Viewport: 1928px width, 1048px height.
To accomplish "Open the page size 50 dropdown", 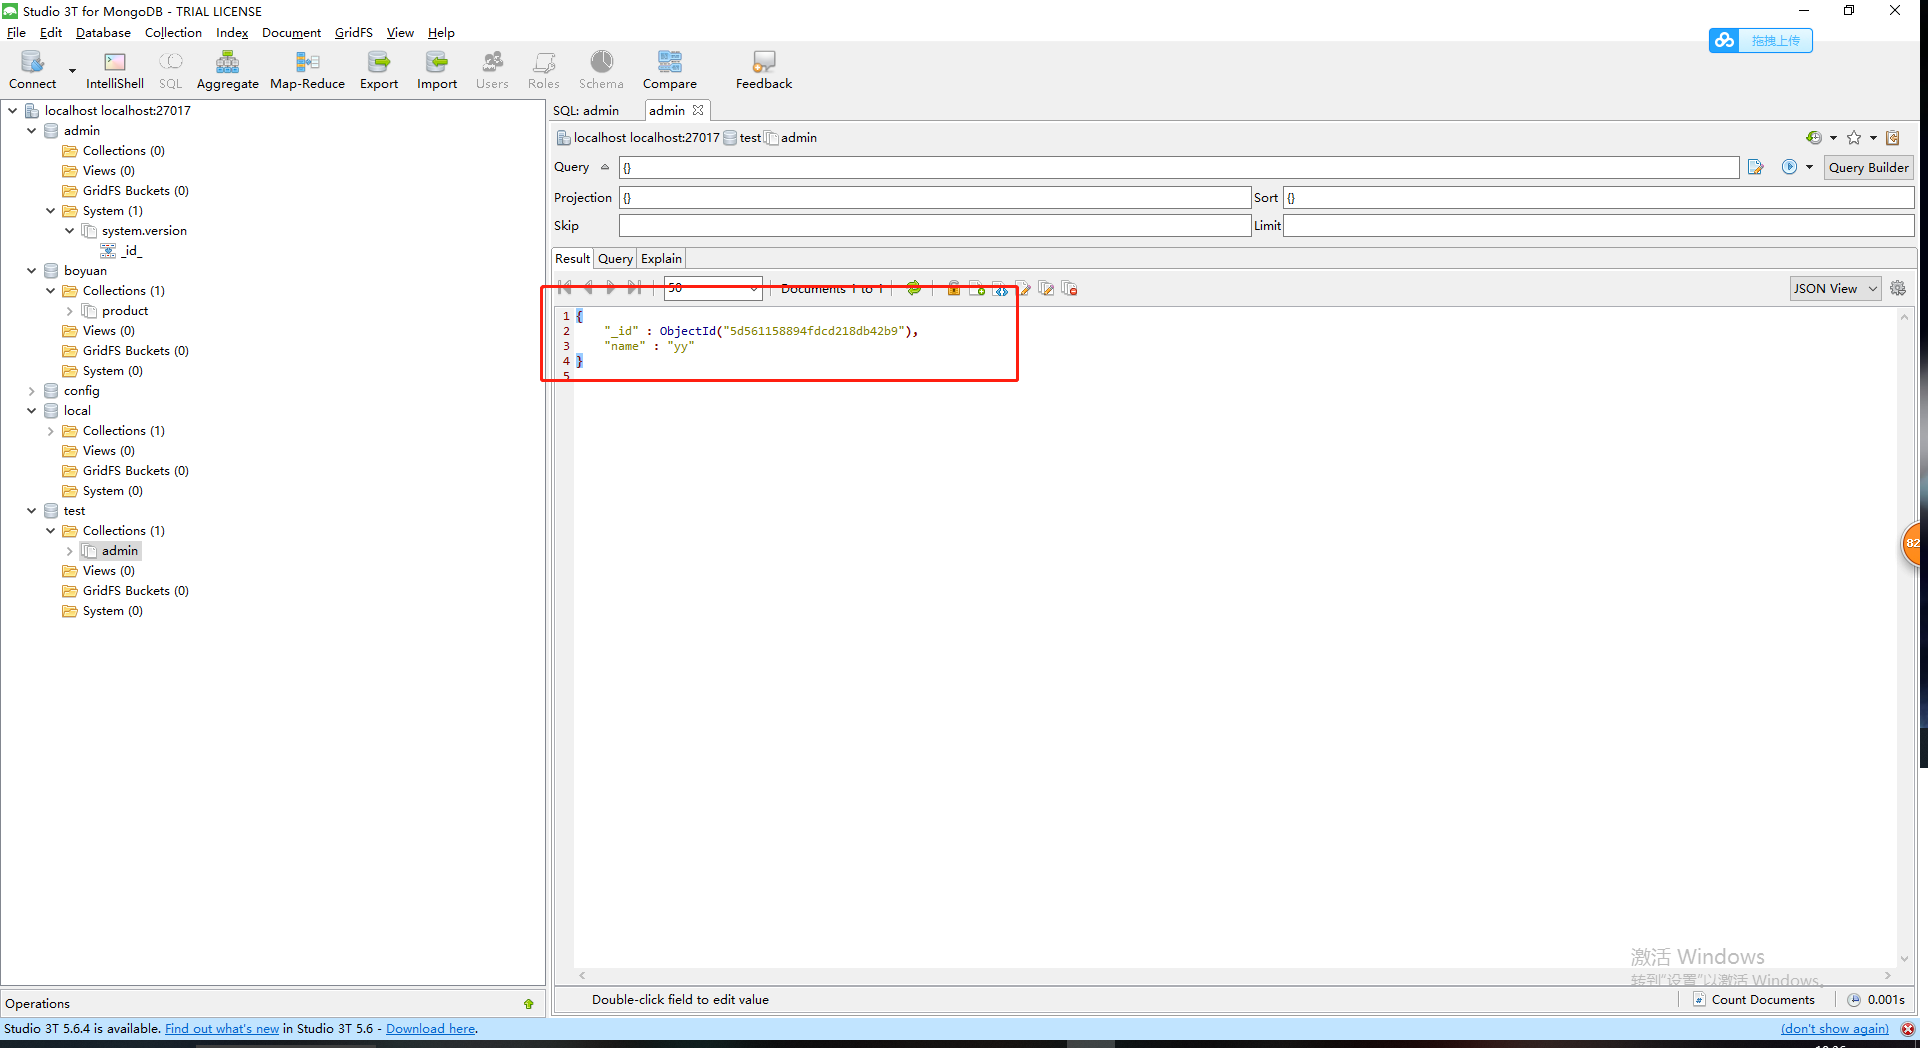I will click(x=753, y=288).
